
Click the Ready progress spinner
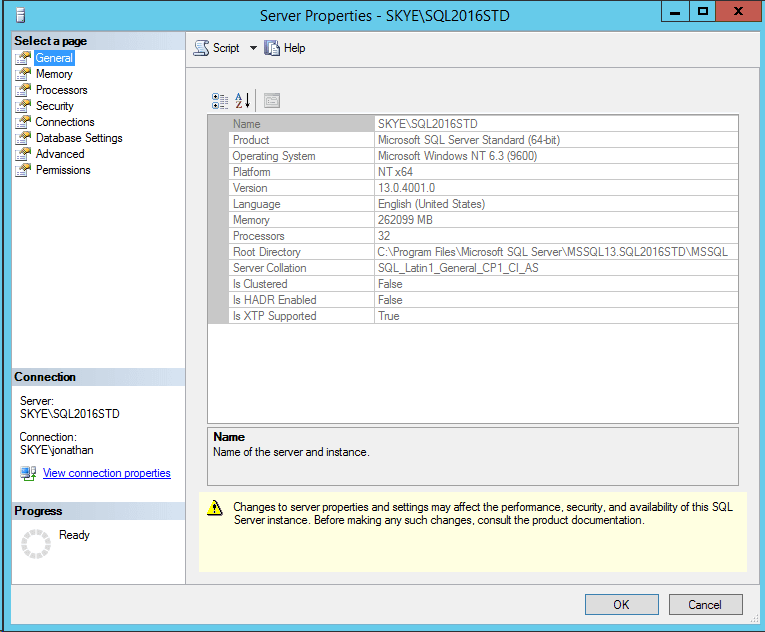coord(36,544)
